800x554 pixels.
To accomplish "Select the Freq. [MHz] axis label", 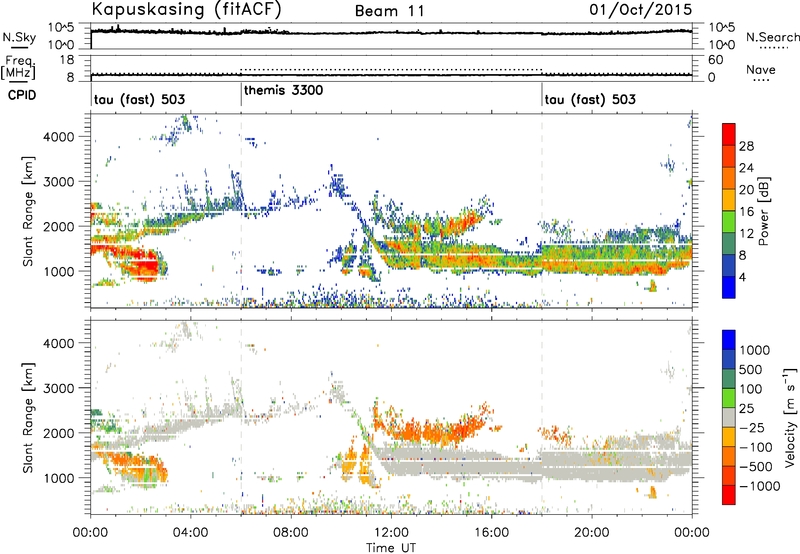I will pos(18,67).
